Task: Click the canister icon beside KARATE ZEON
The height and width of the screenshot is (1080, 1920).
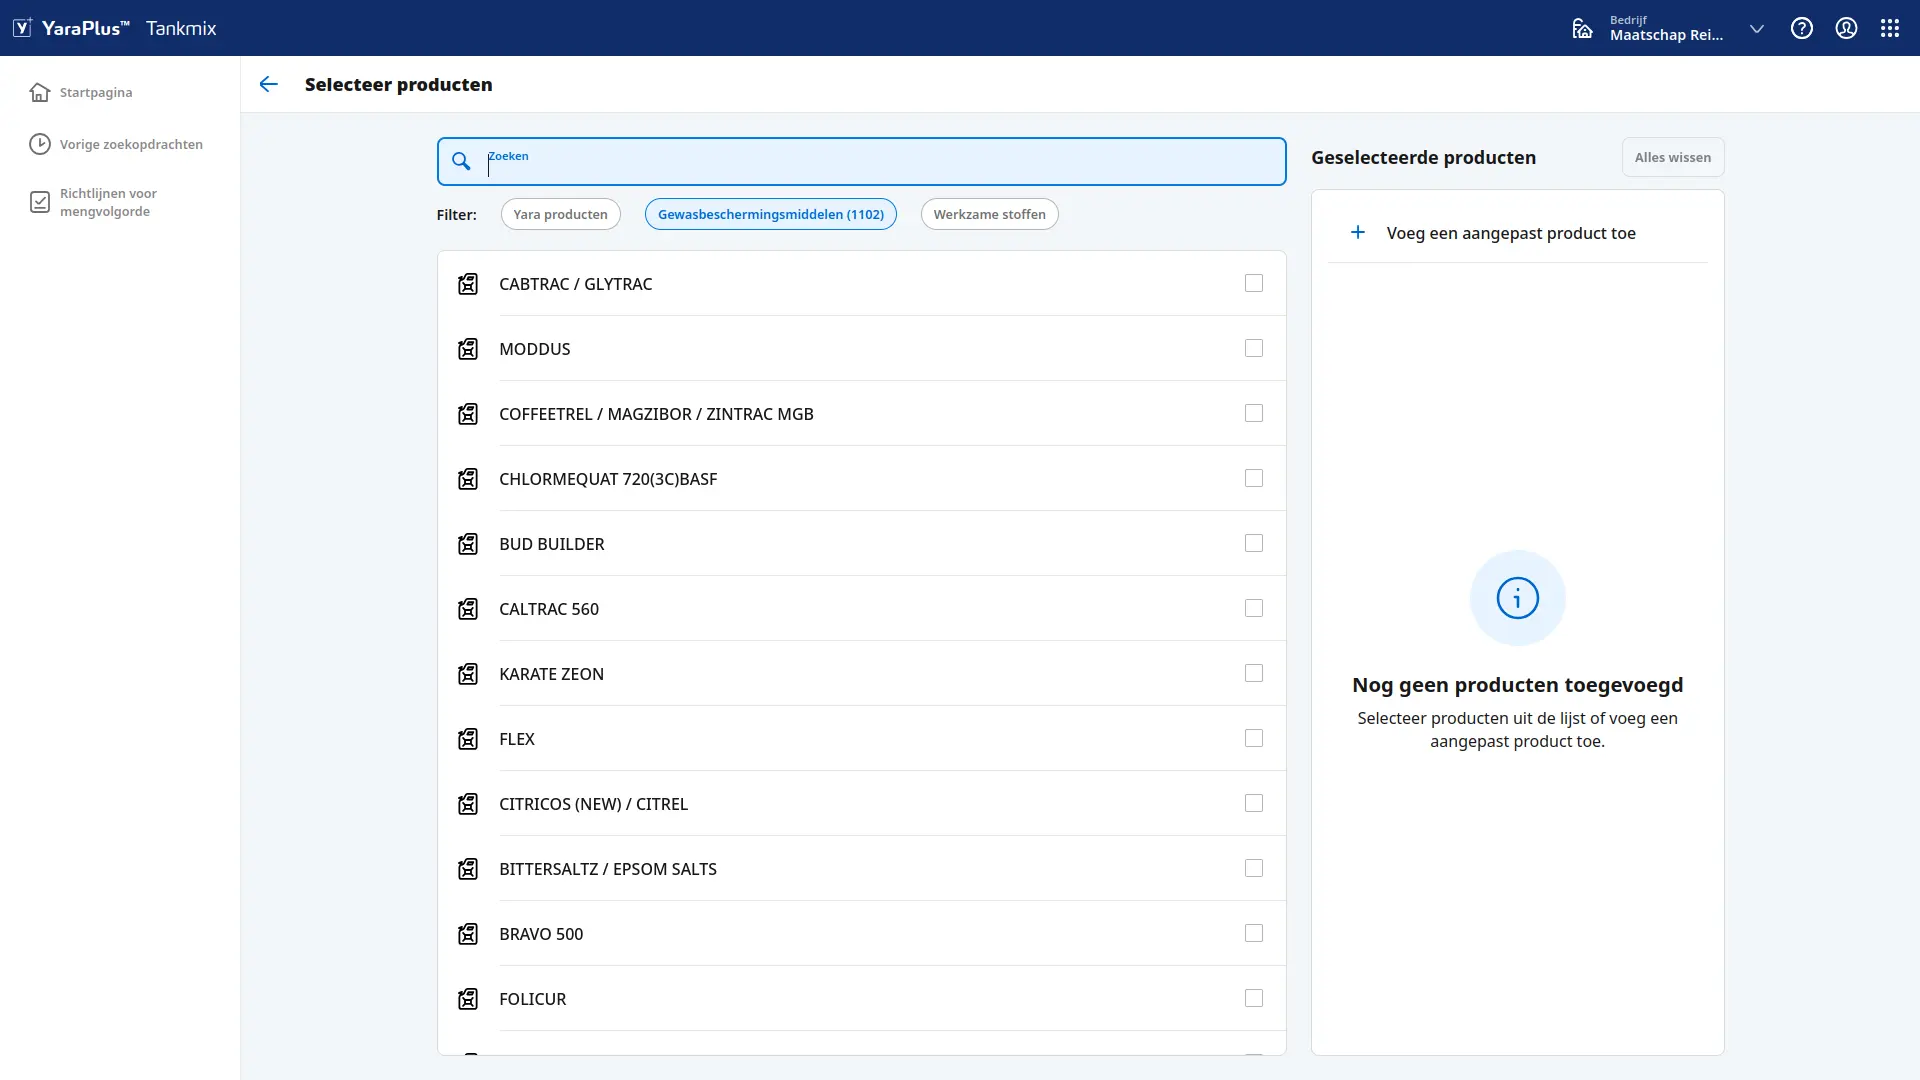Action: click(x=468, y=674)
